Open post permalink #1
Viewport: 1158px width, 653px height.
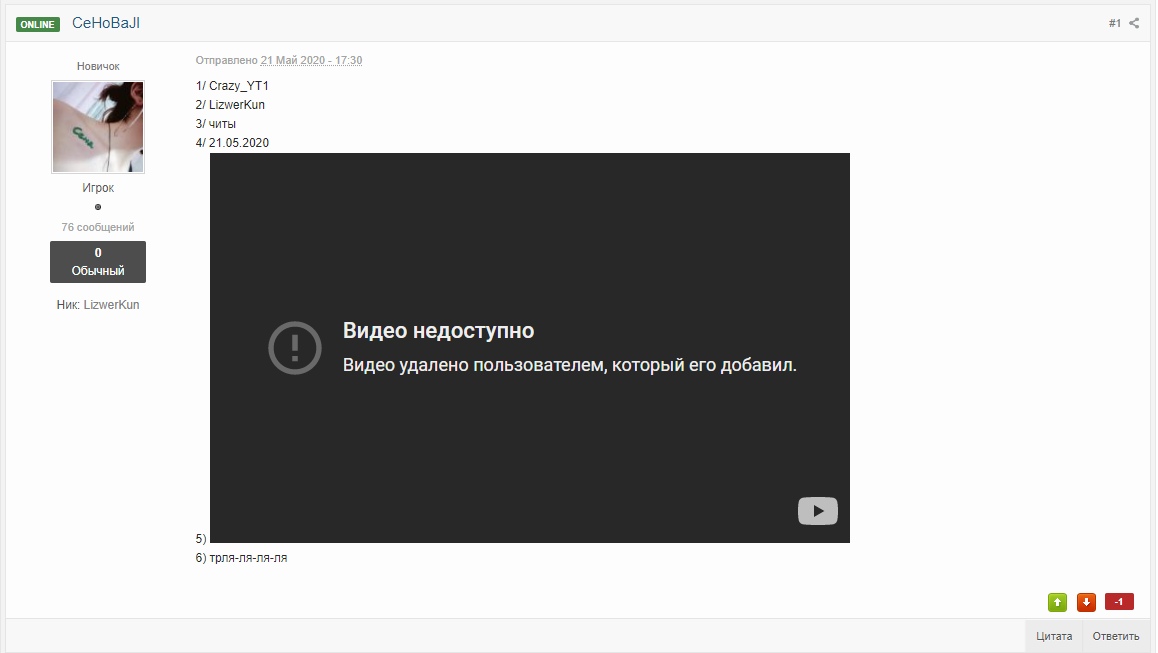pos(1114,24)
